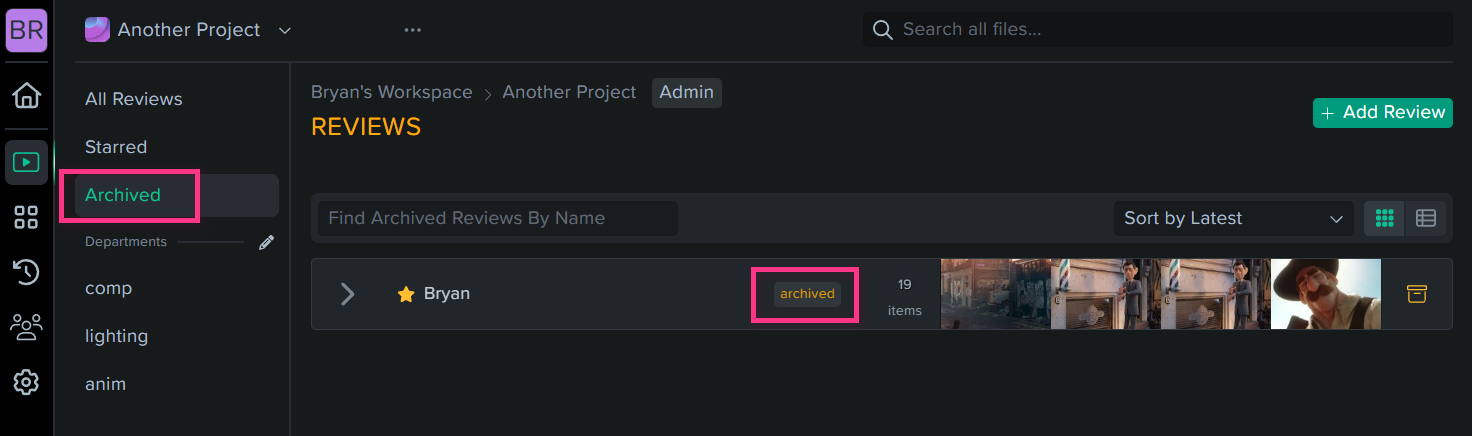This screenshot has width=1472, height=436.
Task: Switch to list table view layout
Action: coord(1426,218)
